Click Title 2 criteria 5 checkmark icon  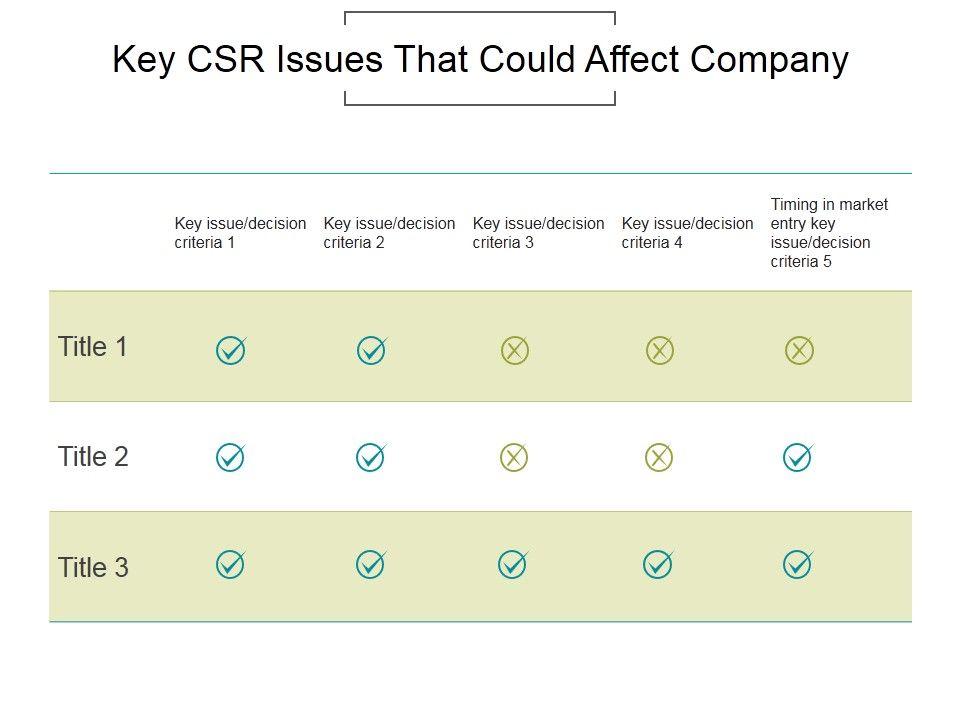798,458
